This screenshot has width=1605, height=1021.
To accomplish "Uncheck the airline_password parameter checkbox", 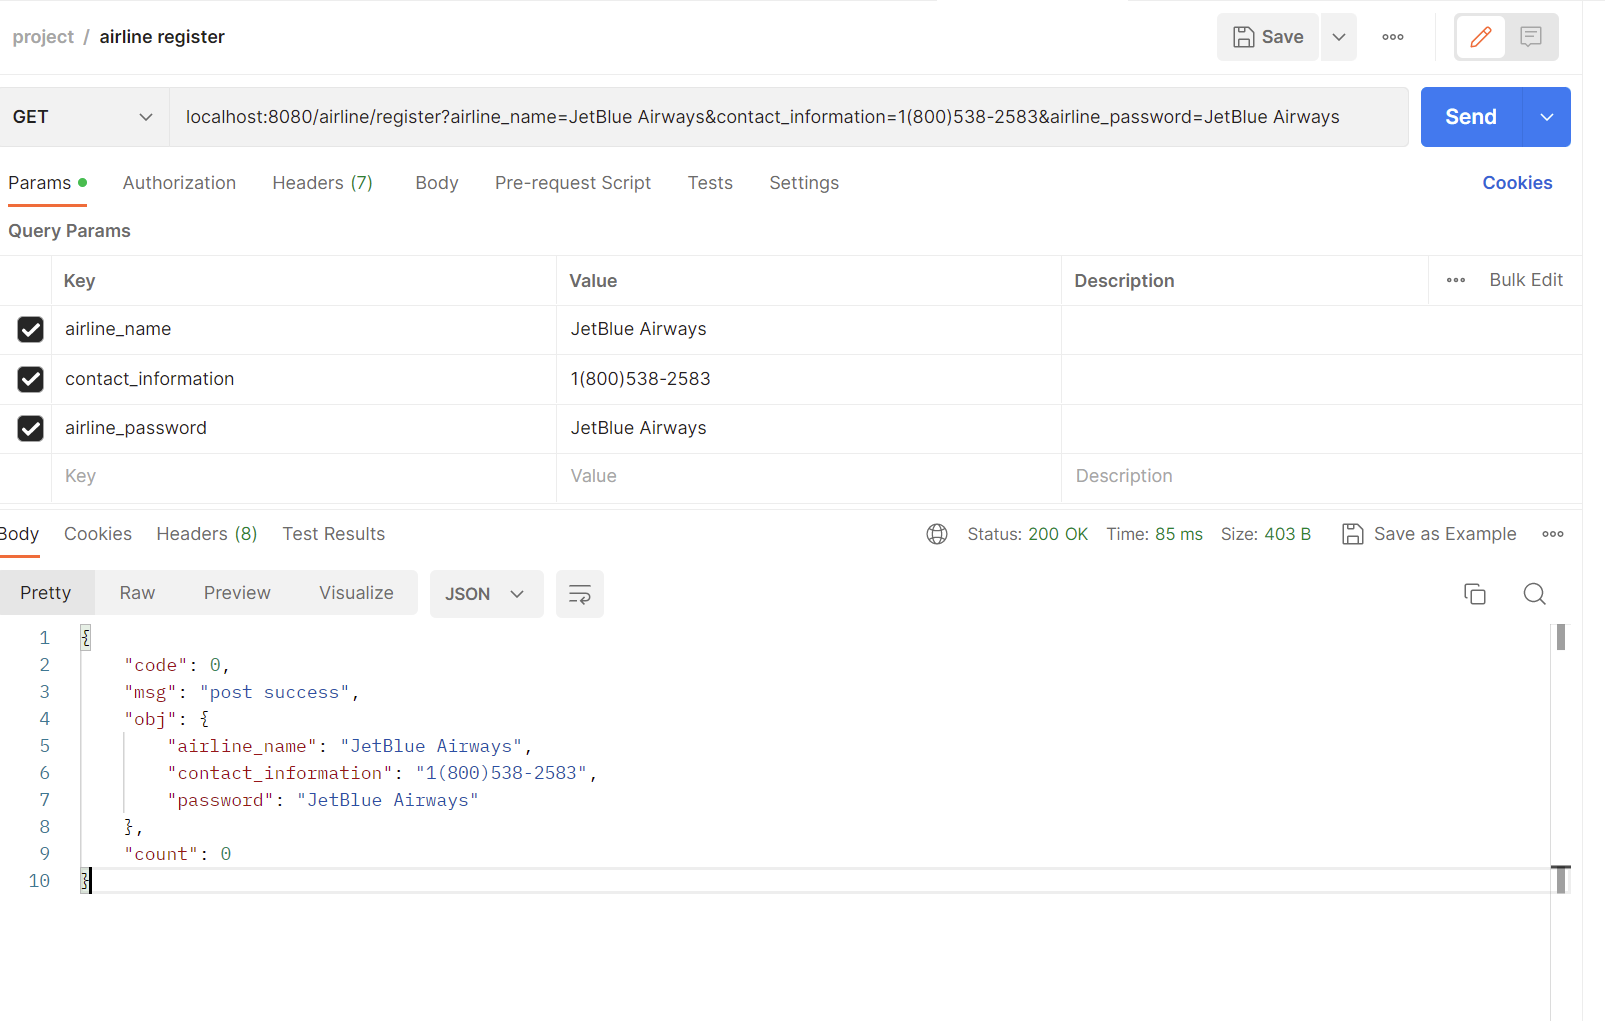I will tap(31, 428).
